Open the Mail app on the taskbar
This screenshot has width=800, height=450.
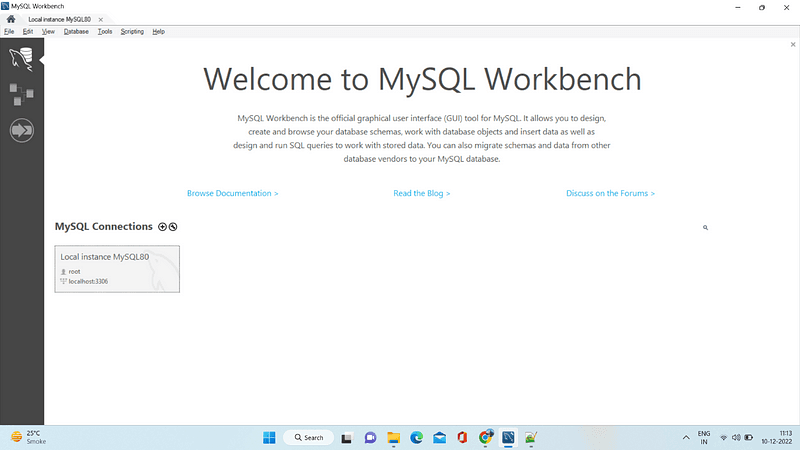point(439,438)
